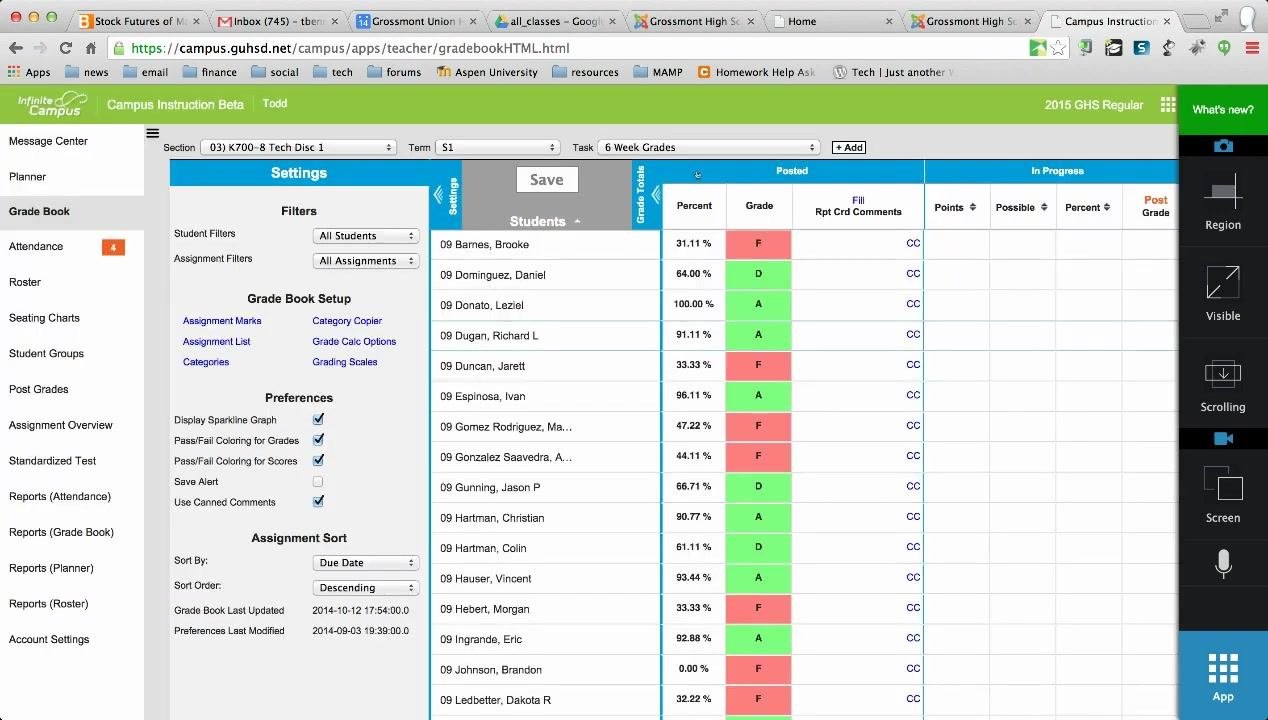The height and width of the screenshot is (720, 1268).
Task: Open the Assignment Filters dropdown
Action: [366, 261]
